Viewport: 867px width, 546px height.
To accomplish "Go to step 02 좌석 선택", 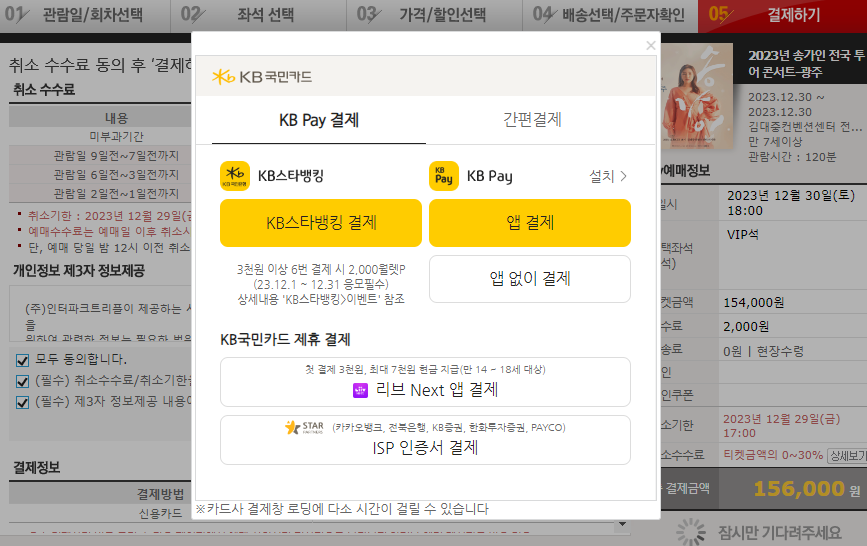I will coord(258,15).
